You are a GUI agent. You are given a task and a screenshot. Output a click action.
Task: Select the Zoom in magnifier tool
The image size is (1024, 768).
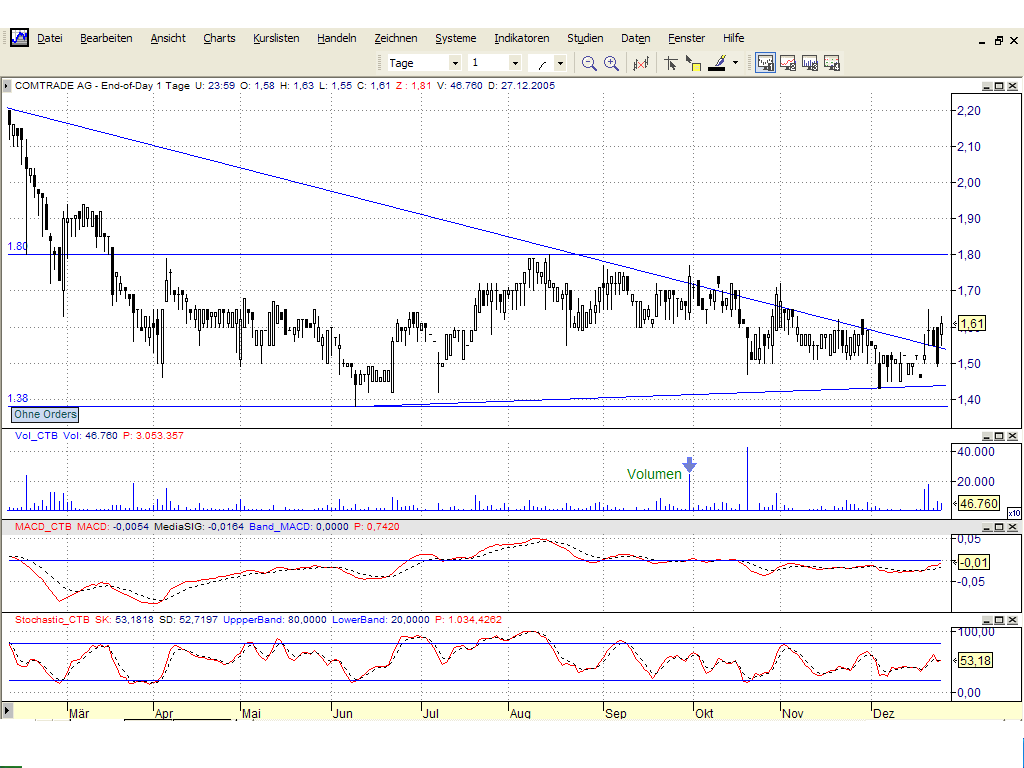click(610, 62)
